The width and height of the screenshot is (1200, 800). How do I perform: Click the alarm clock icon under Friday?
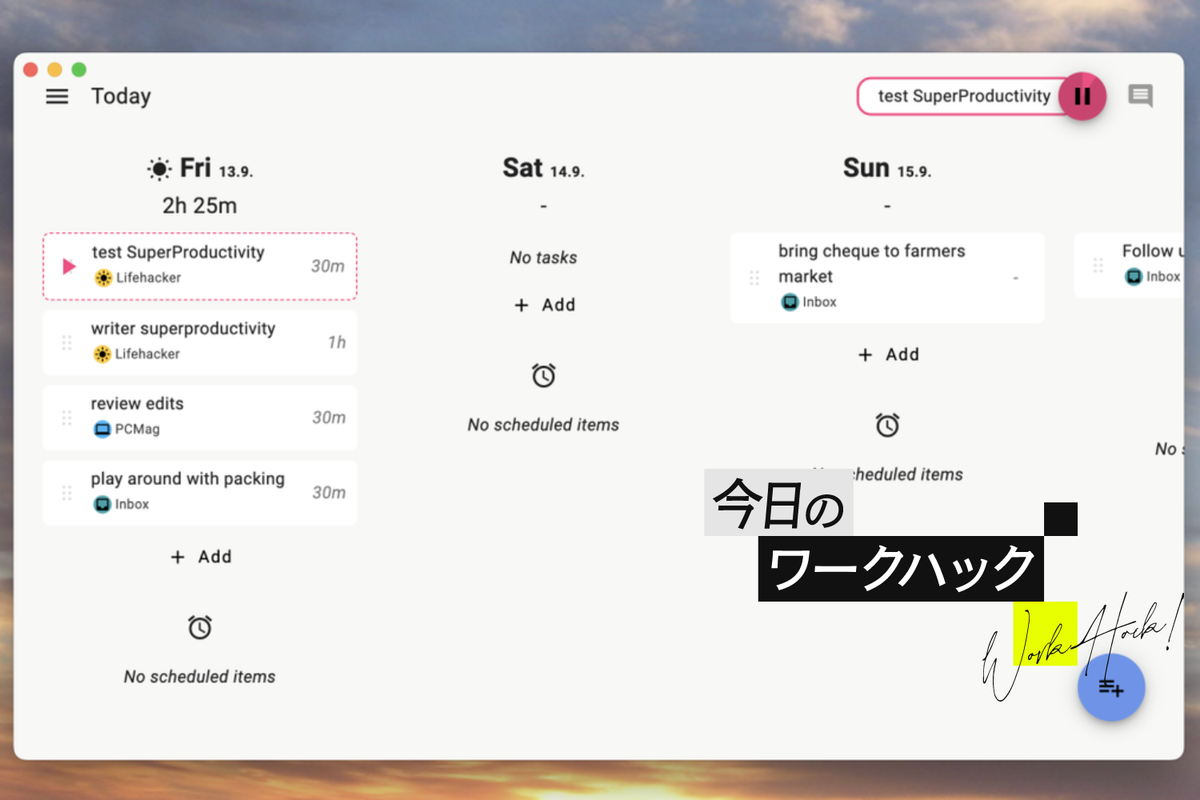coord(200,628)
